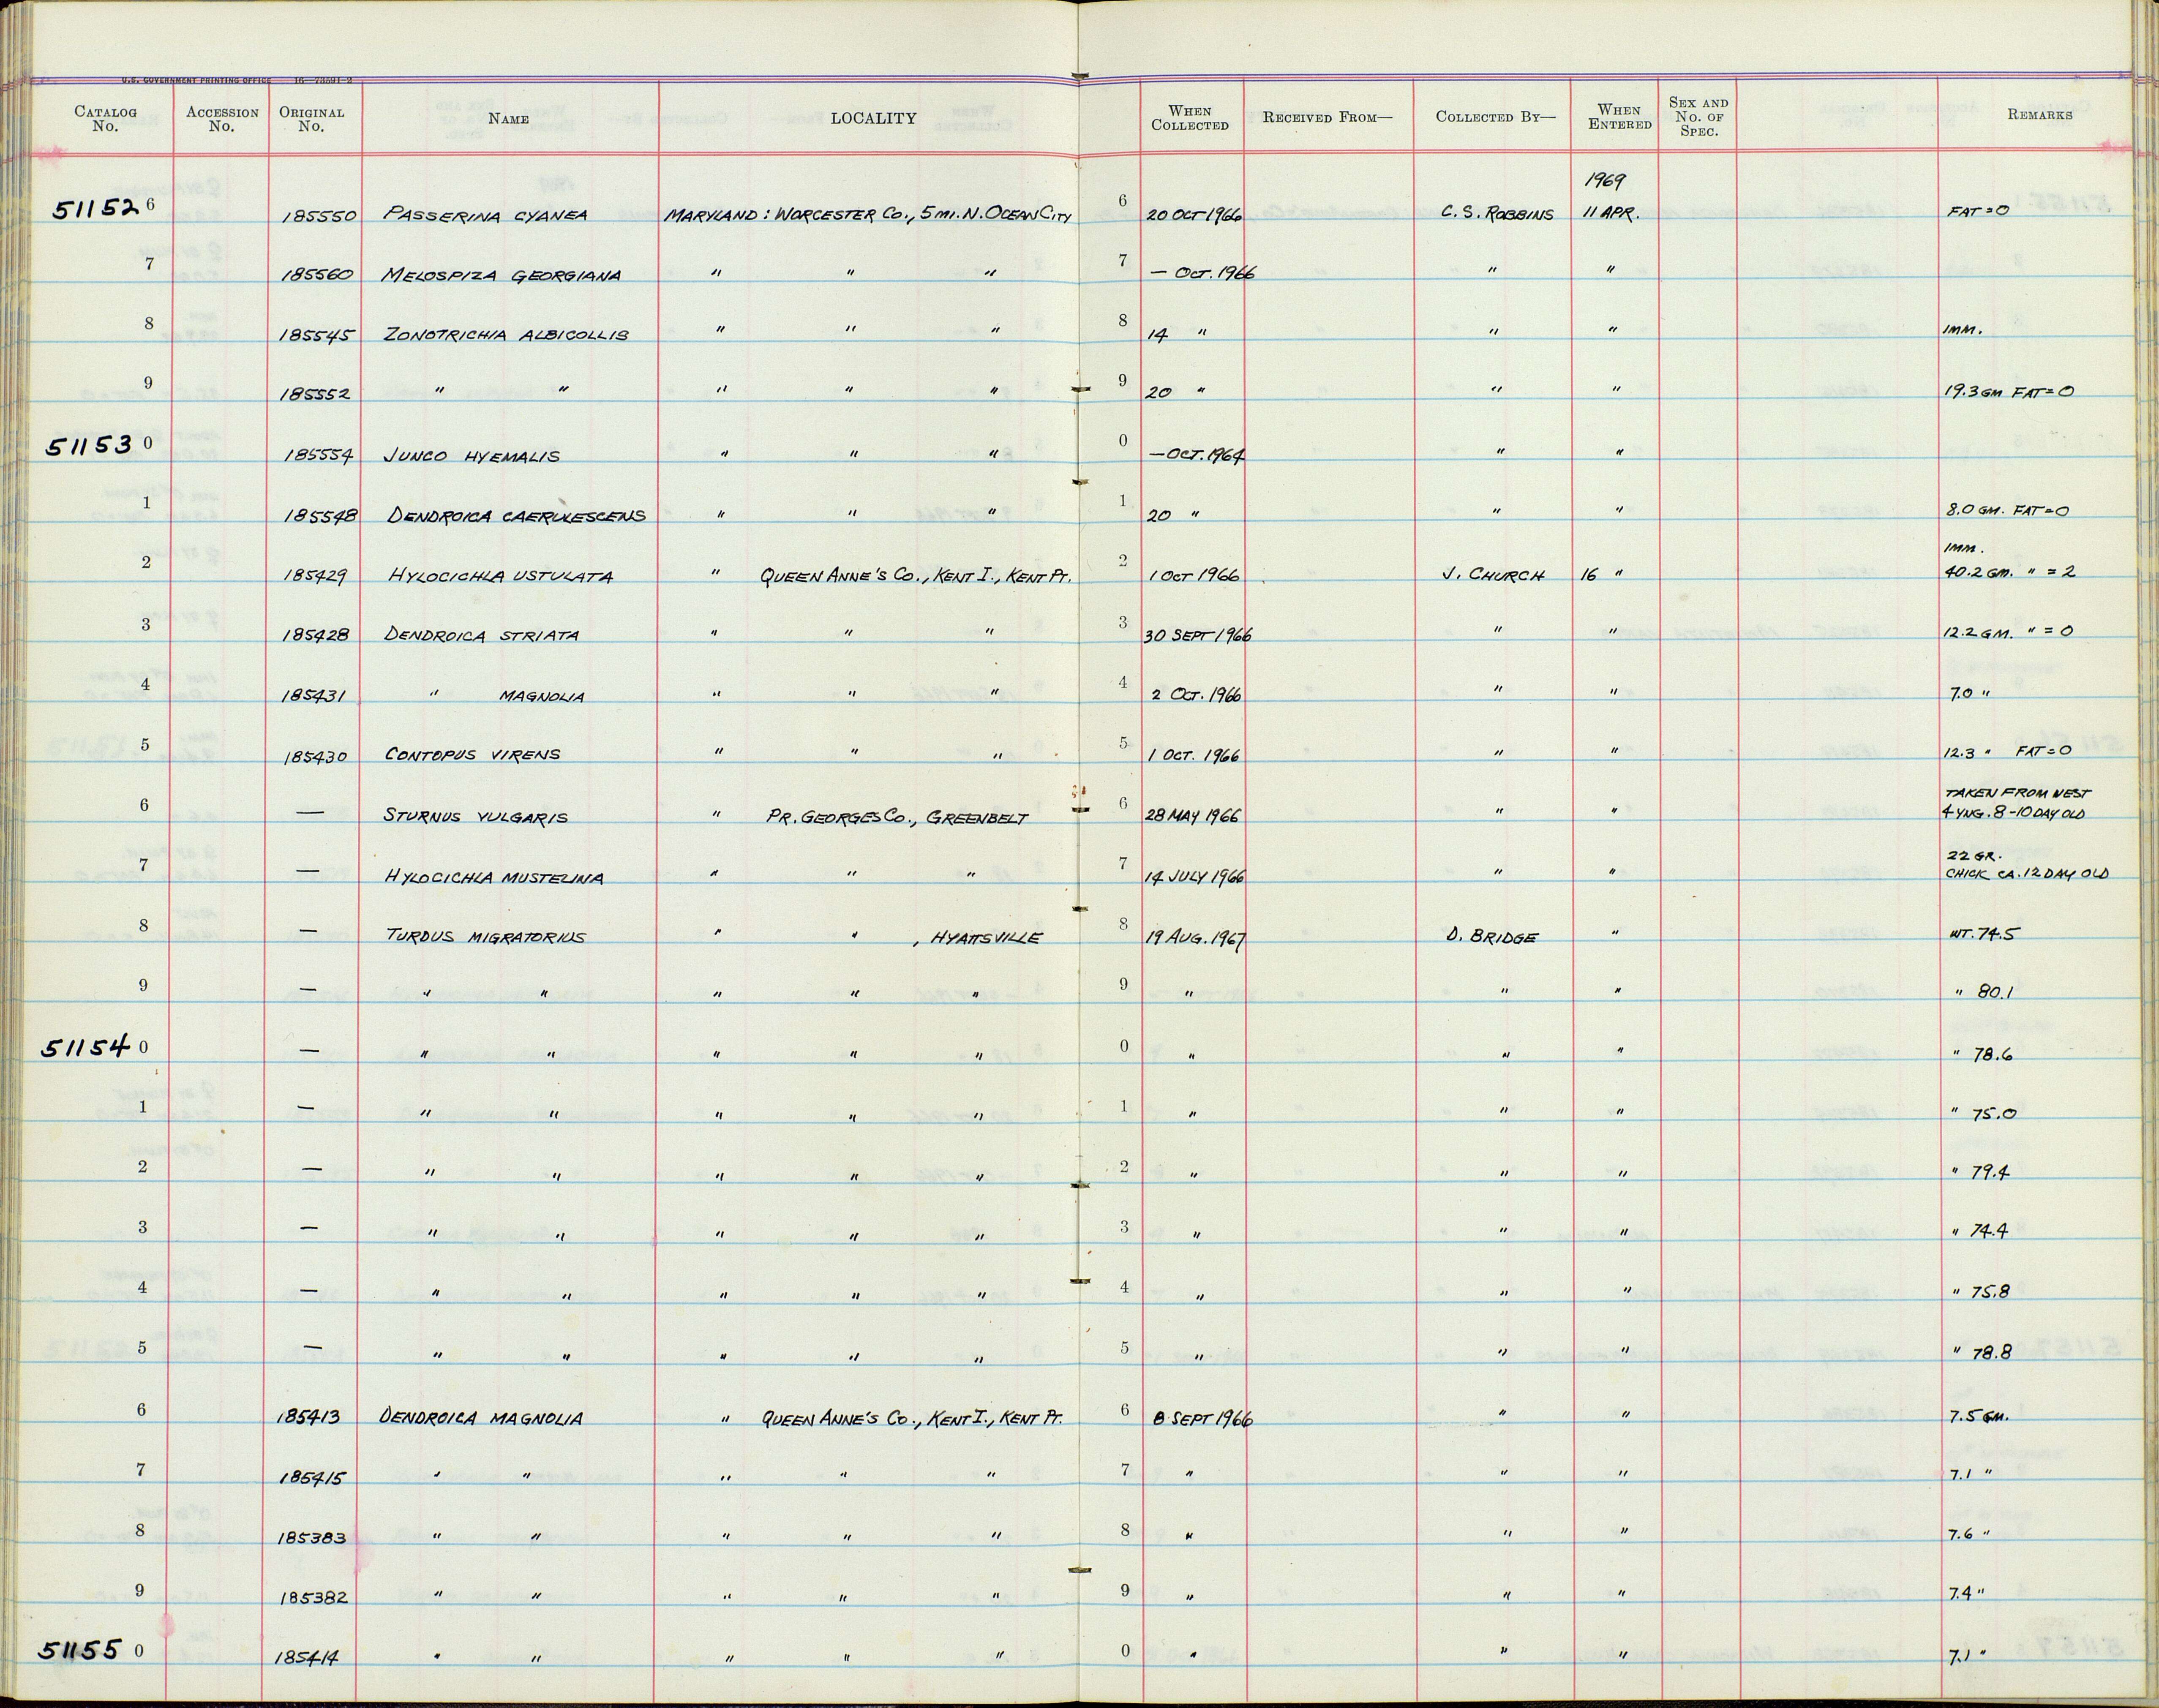Click the When Entered column header
2159x1708 pixels.
click(1619, 117)
